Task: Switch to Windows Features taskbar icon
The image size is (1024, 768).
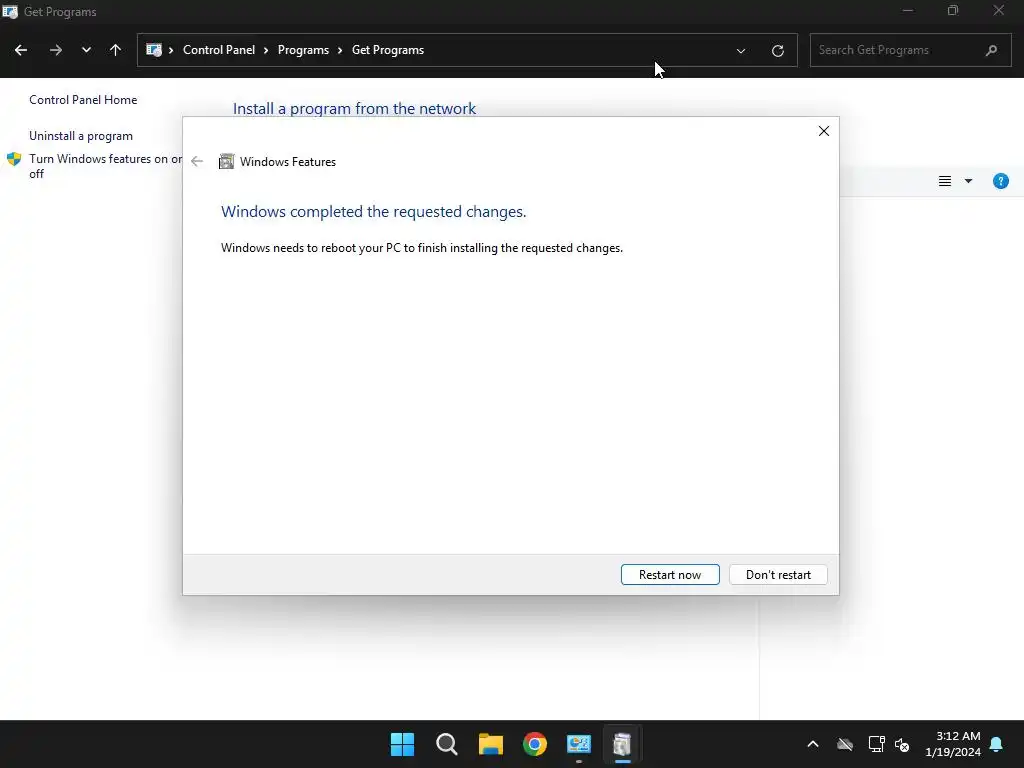Action: (x=622, y=744)
